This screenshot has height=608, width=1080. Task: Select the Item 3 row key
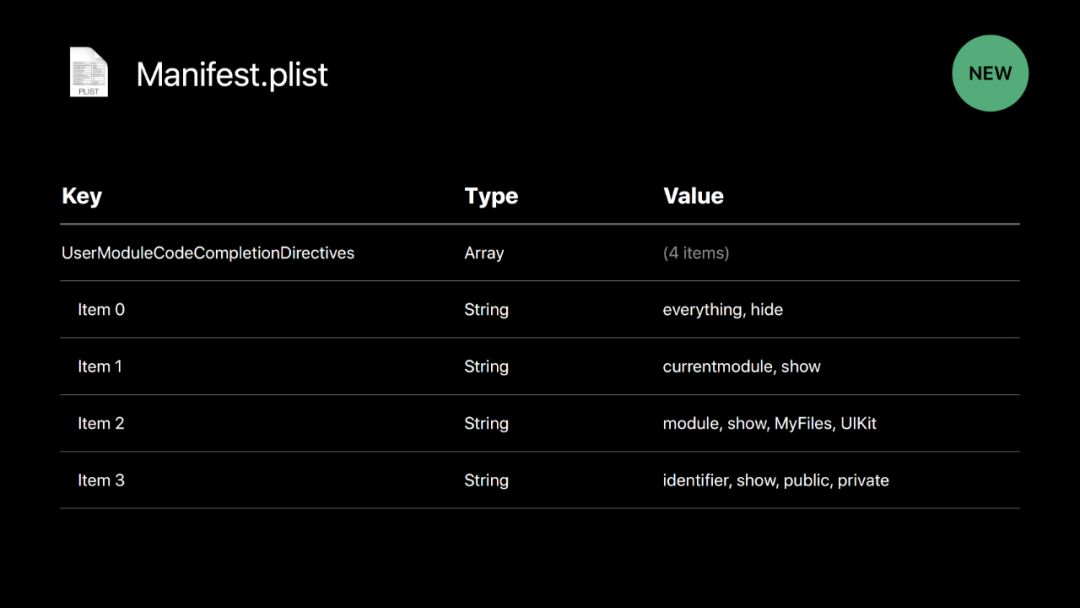(x=101, y=481)
